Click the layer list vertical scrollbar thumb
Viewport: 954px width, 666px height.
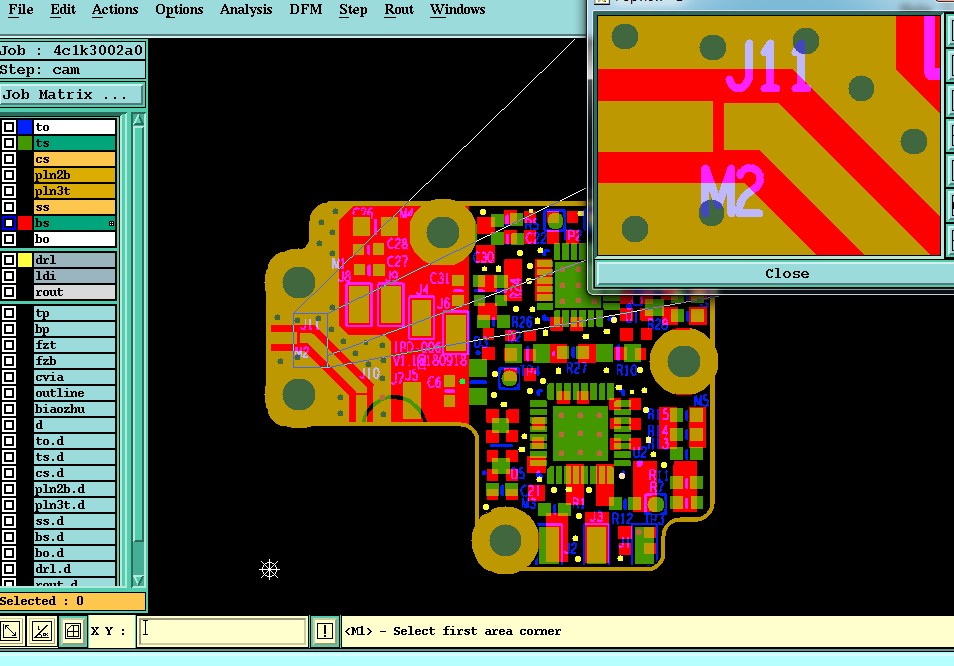[x=138, y=333]
